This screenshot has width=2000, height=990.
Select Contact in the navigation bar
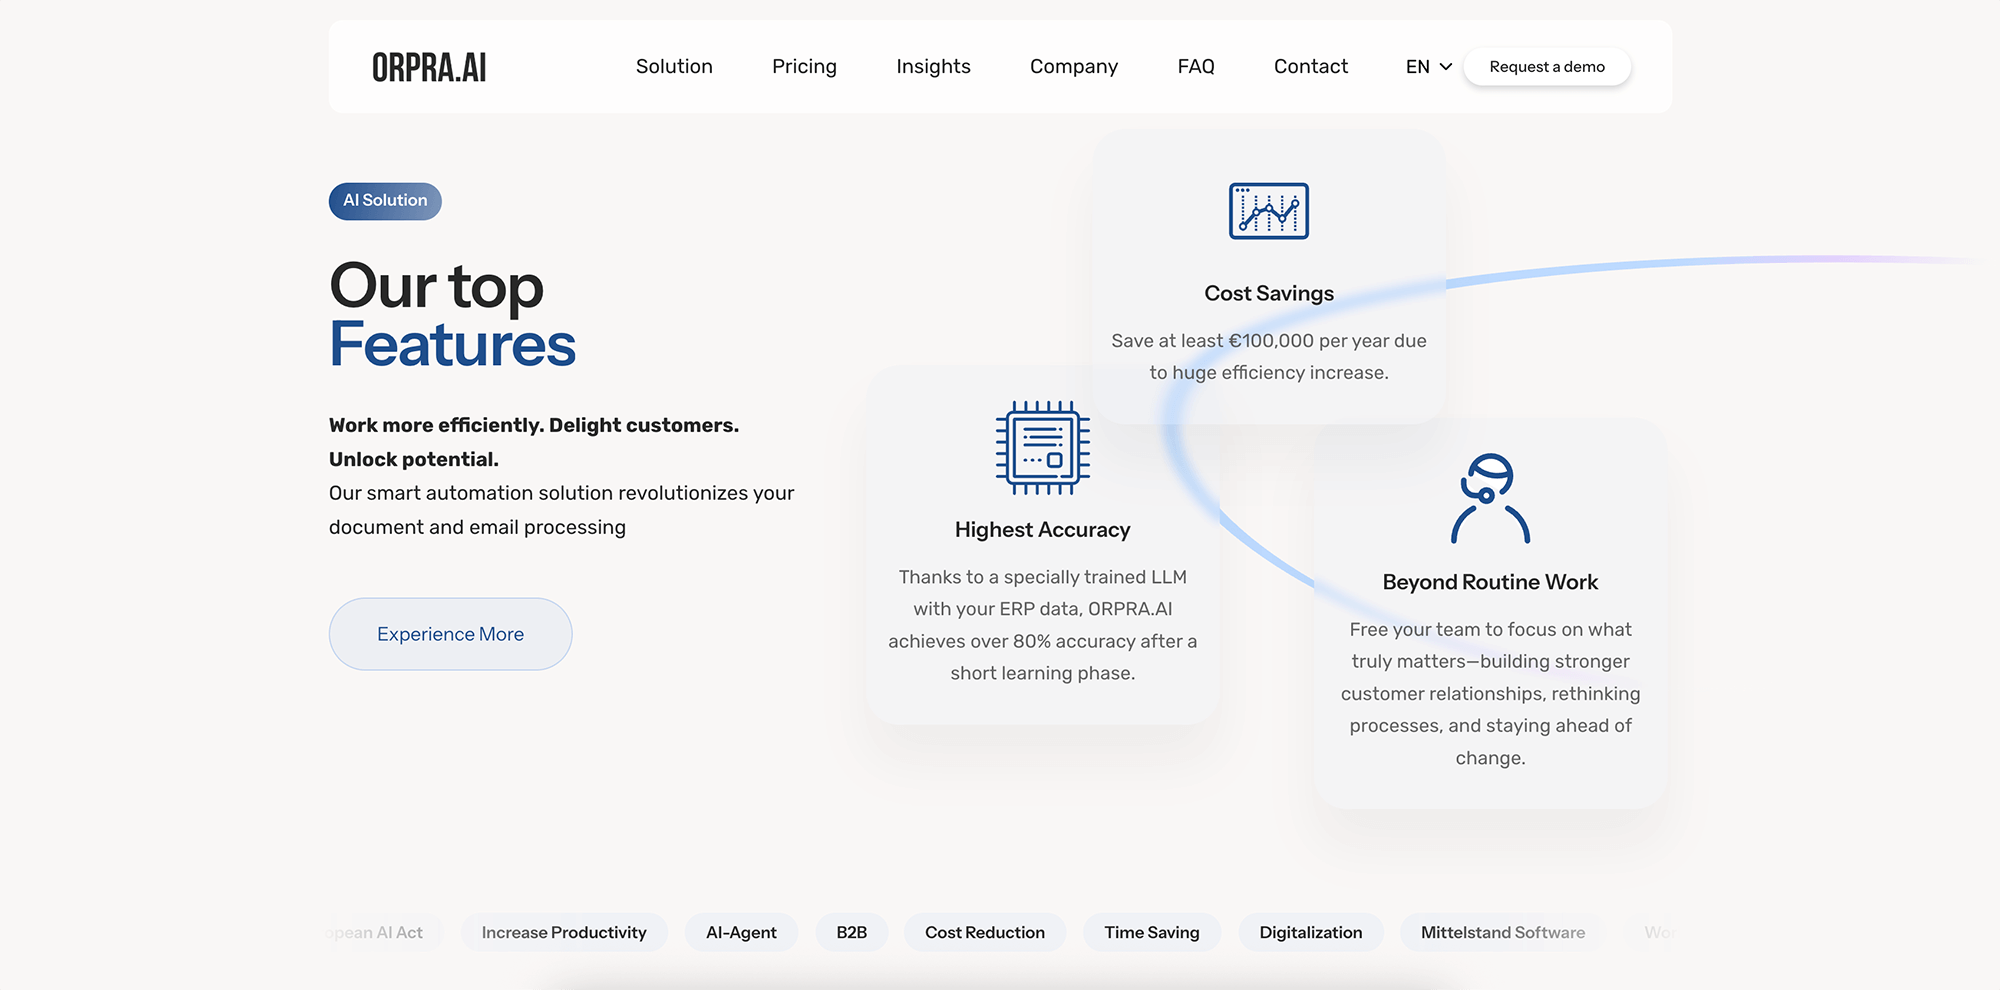(1310, 66)
